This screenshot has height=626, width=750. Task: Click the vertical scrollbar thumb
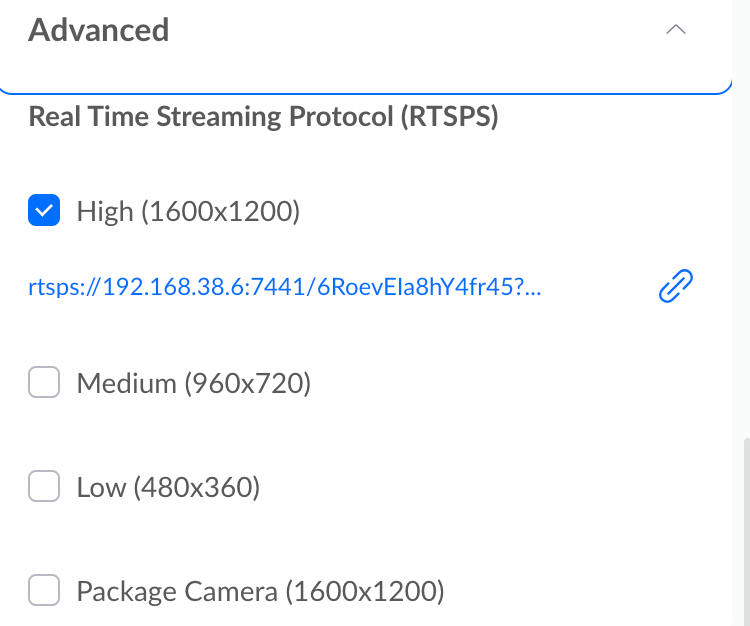[745, 530]
